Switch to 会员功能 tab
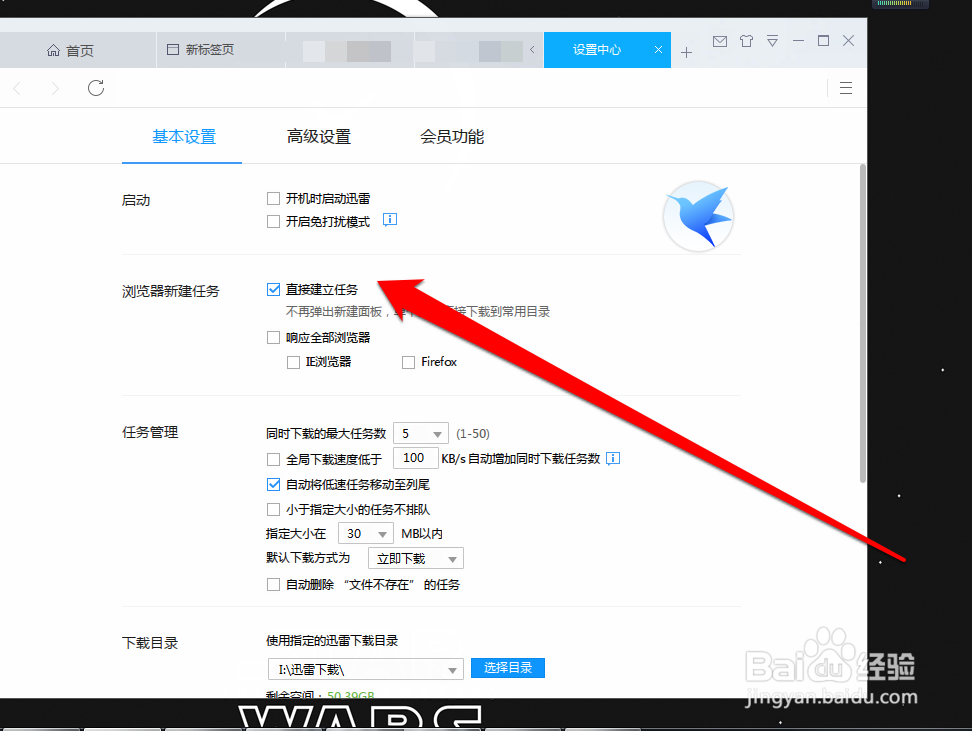The image size is (972, 731). click(452, 136)
